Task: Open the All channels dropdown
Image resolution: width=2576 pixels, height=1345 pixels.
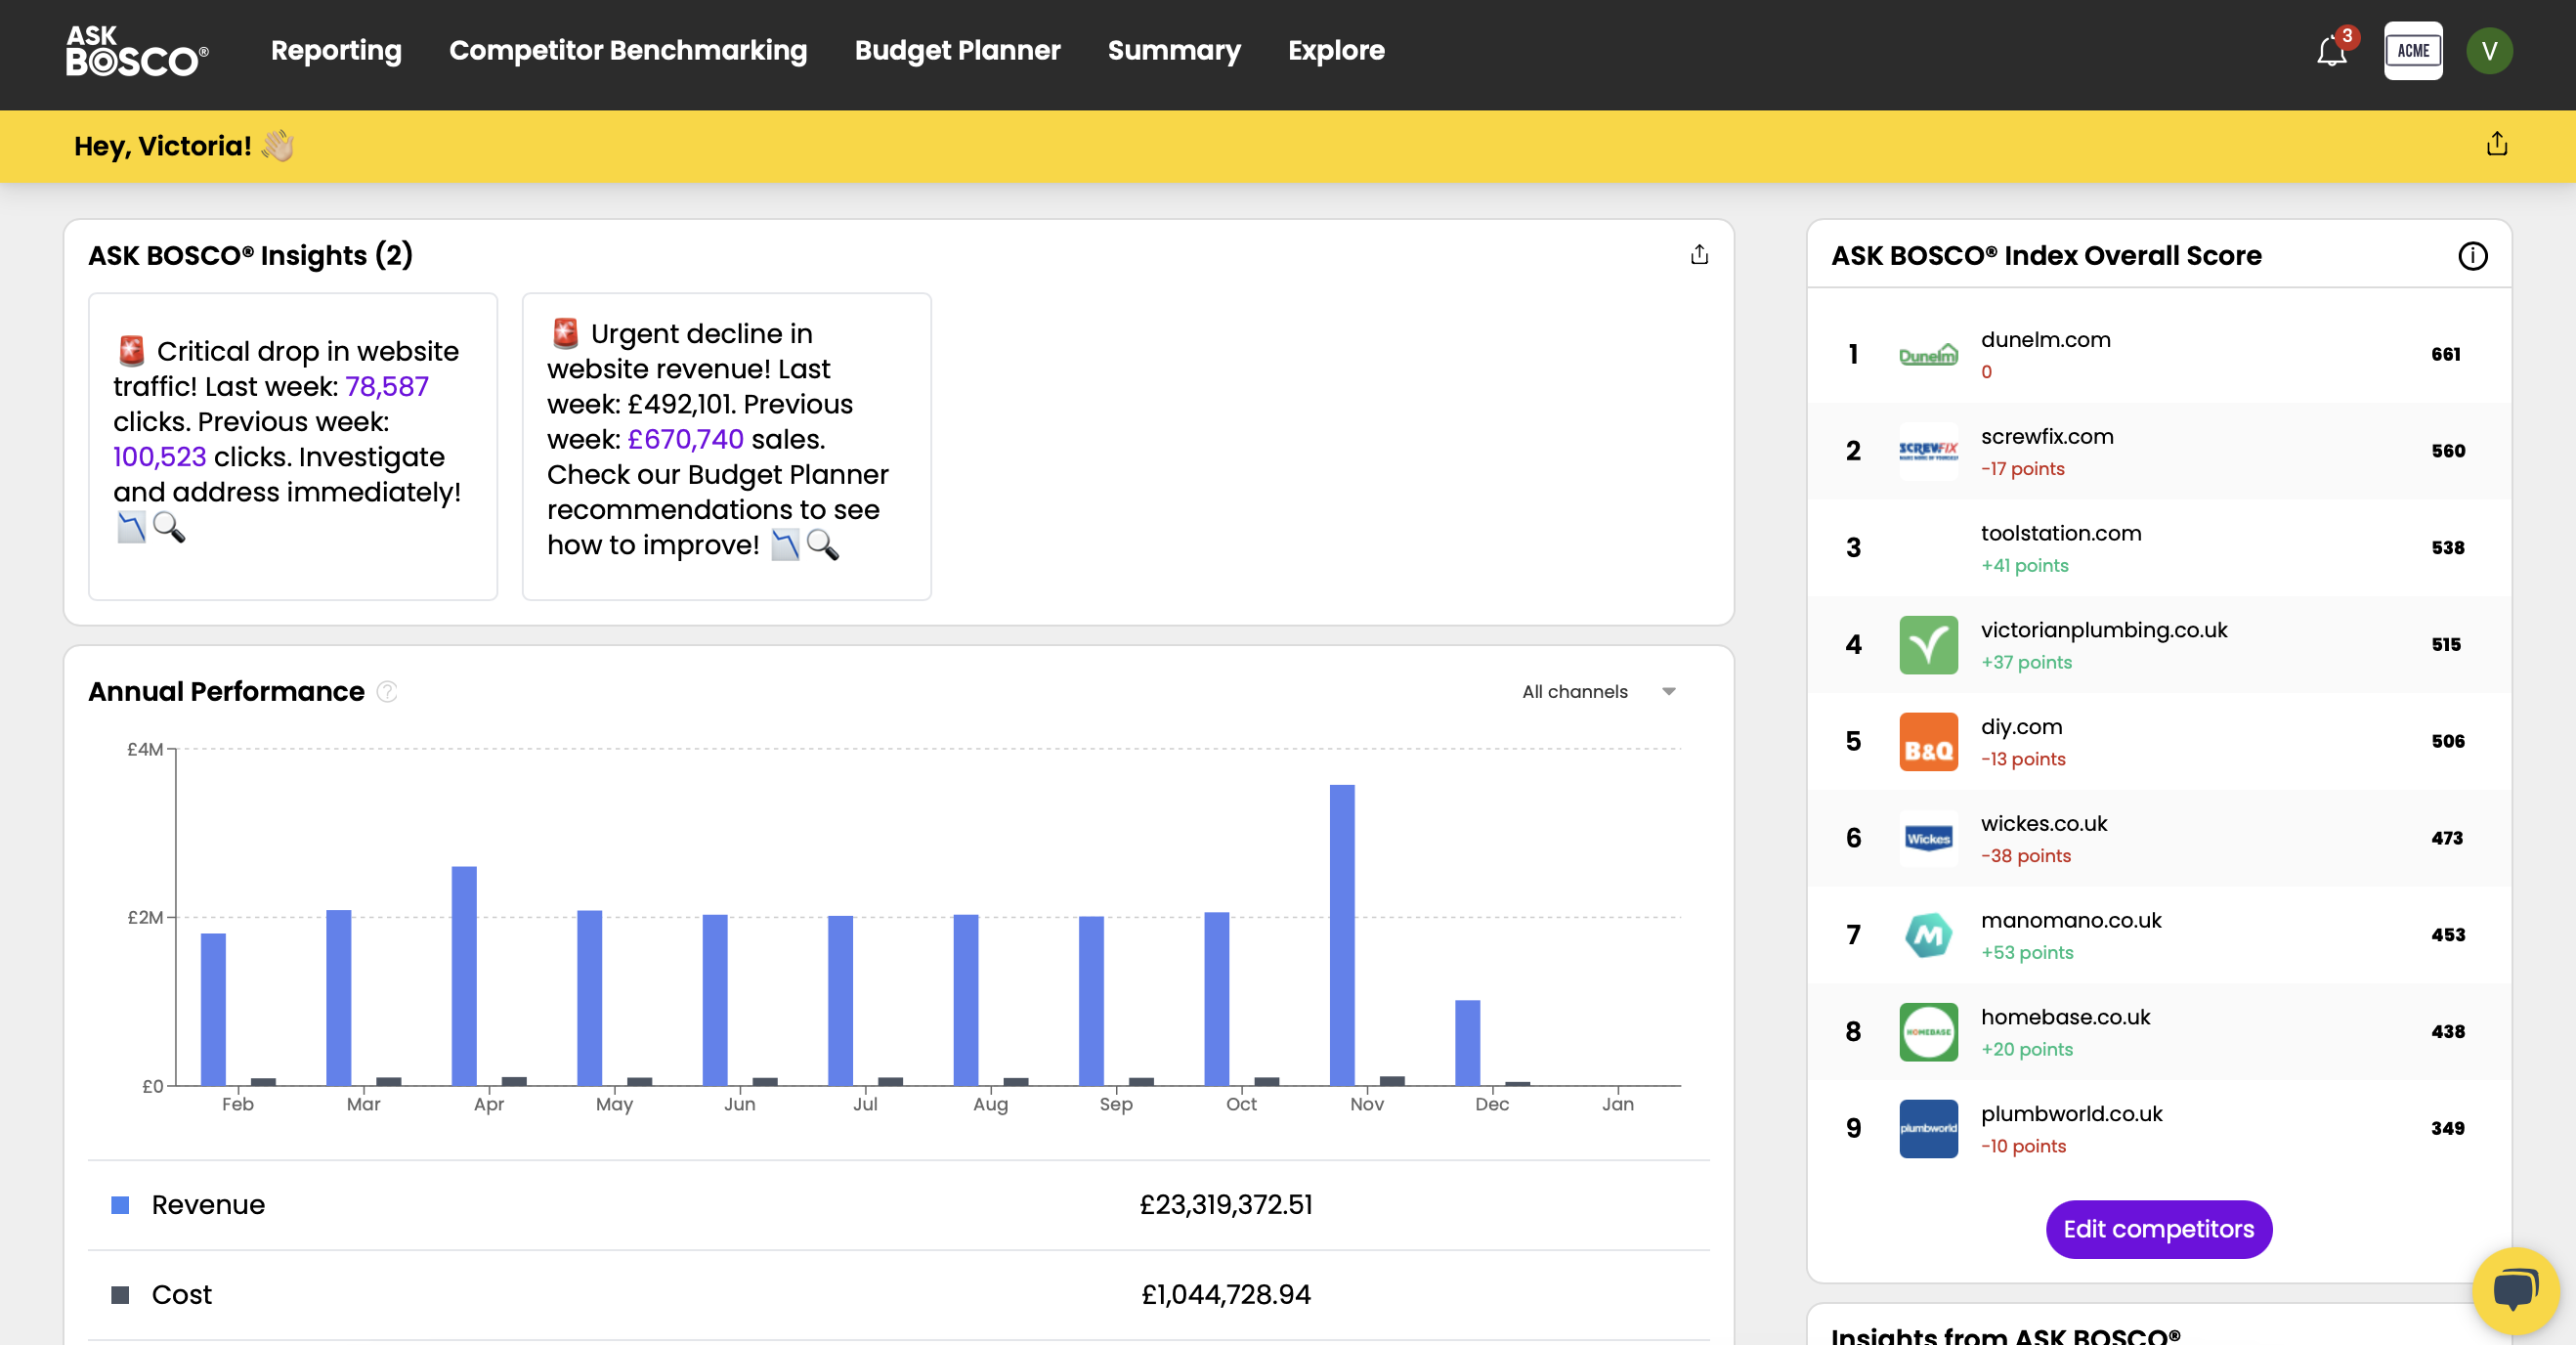Action: pos(1597,691)
